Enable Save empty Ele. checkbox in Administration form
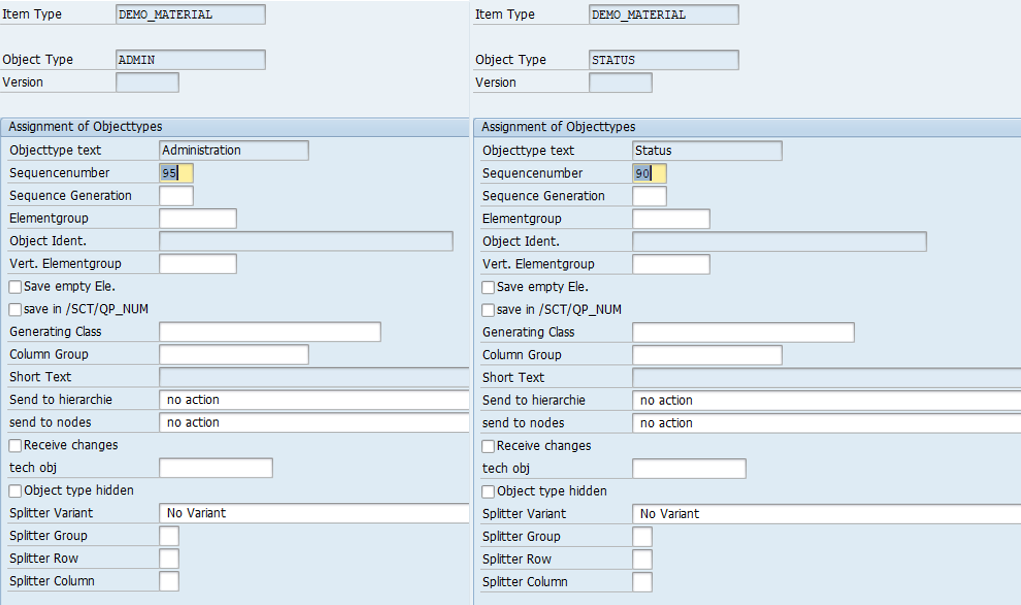The width and height of the screenshot is (1021, 605). [15, 287]
